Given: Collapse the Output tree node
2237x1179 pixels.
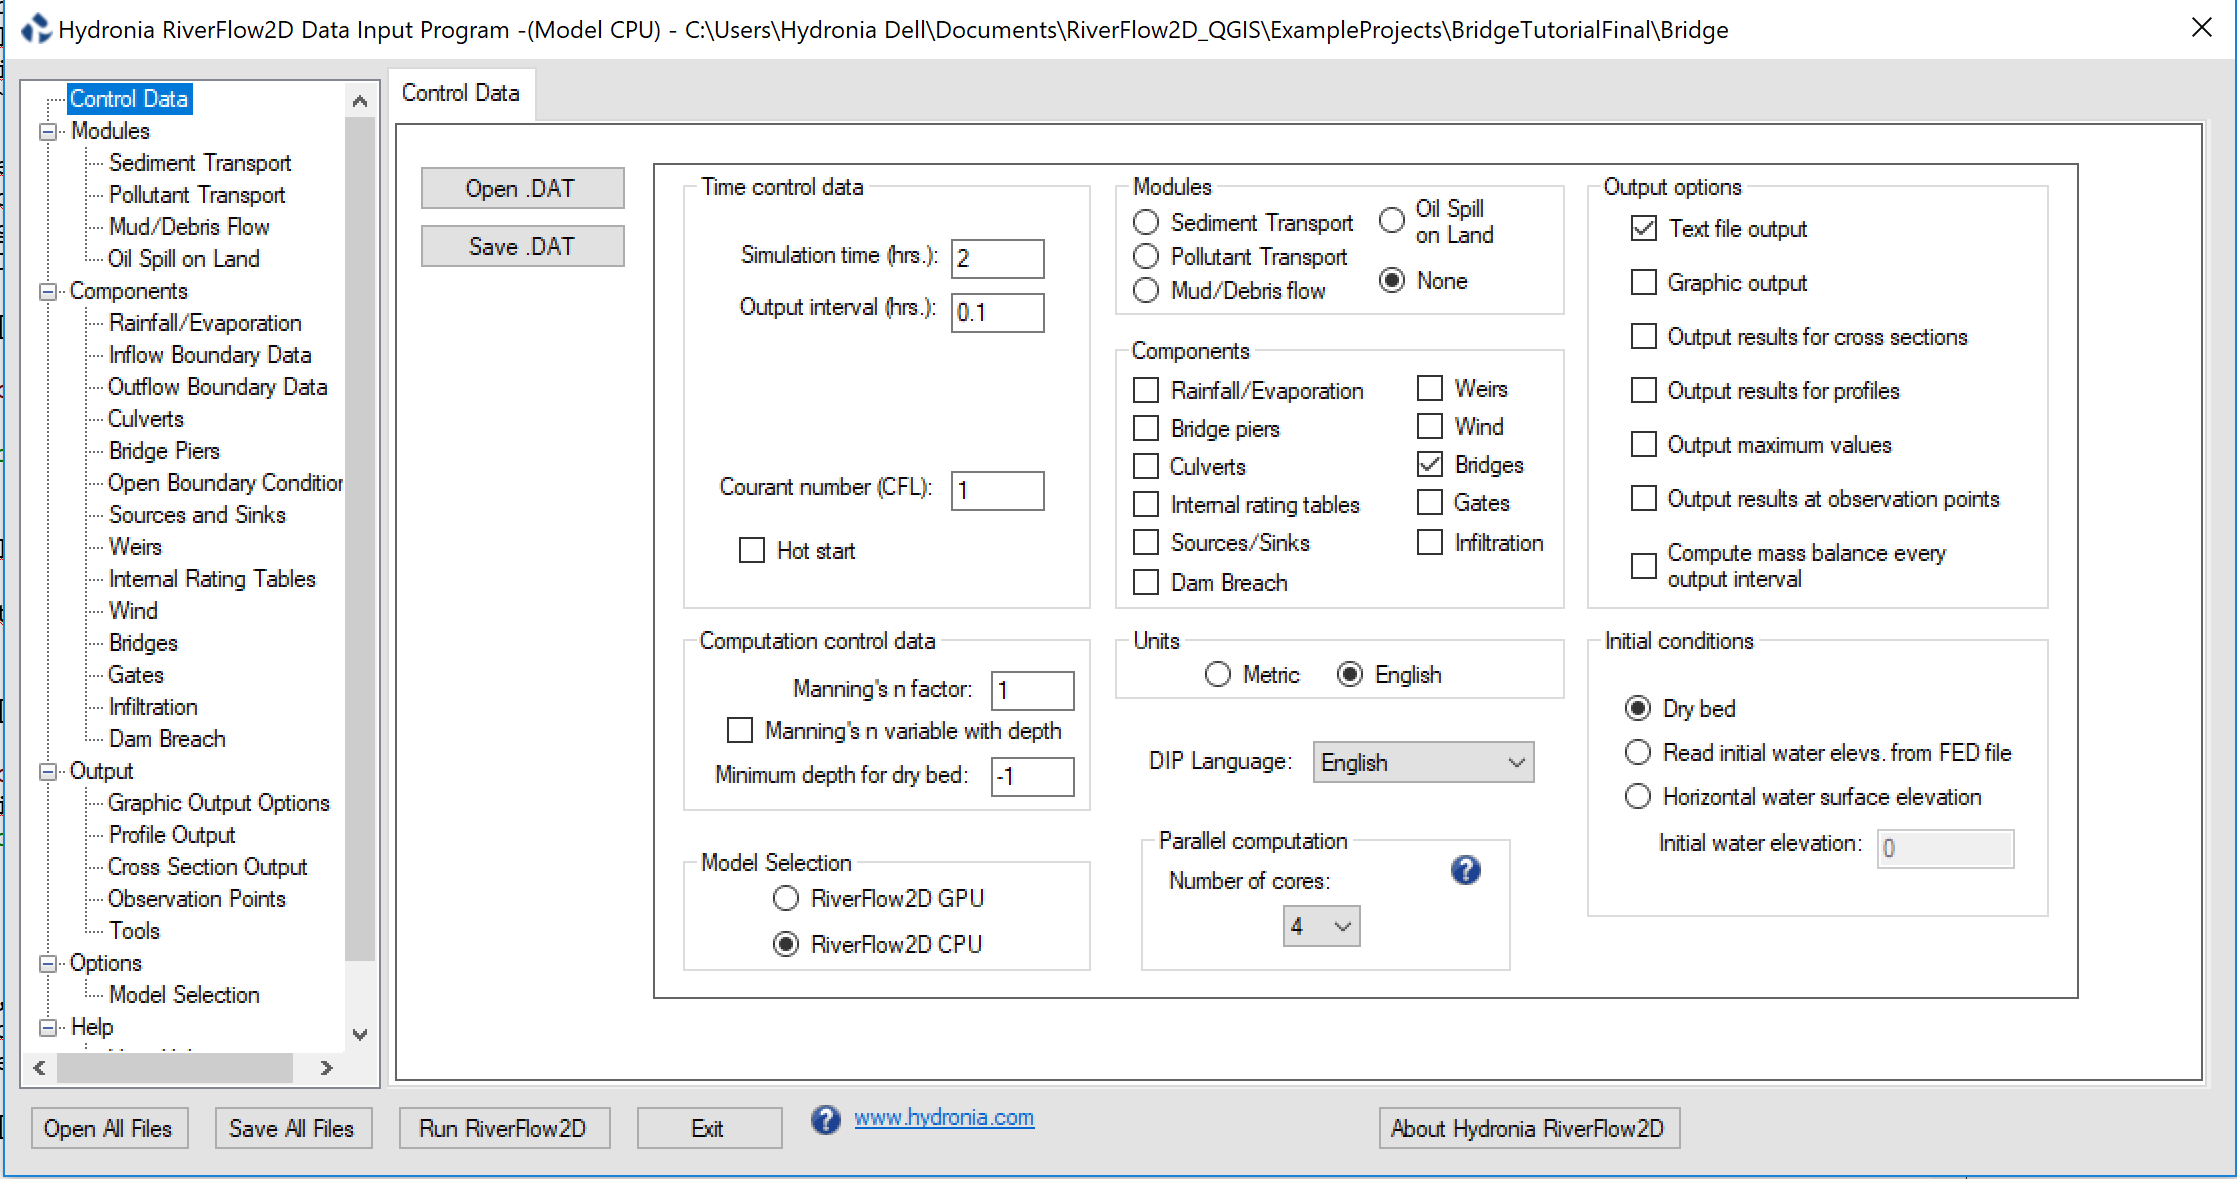Looking at the screenshot, I should (47, 771).
